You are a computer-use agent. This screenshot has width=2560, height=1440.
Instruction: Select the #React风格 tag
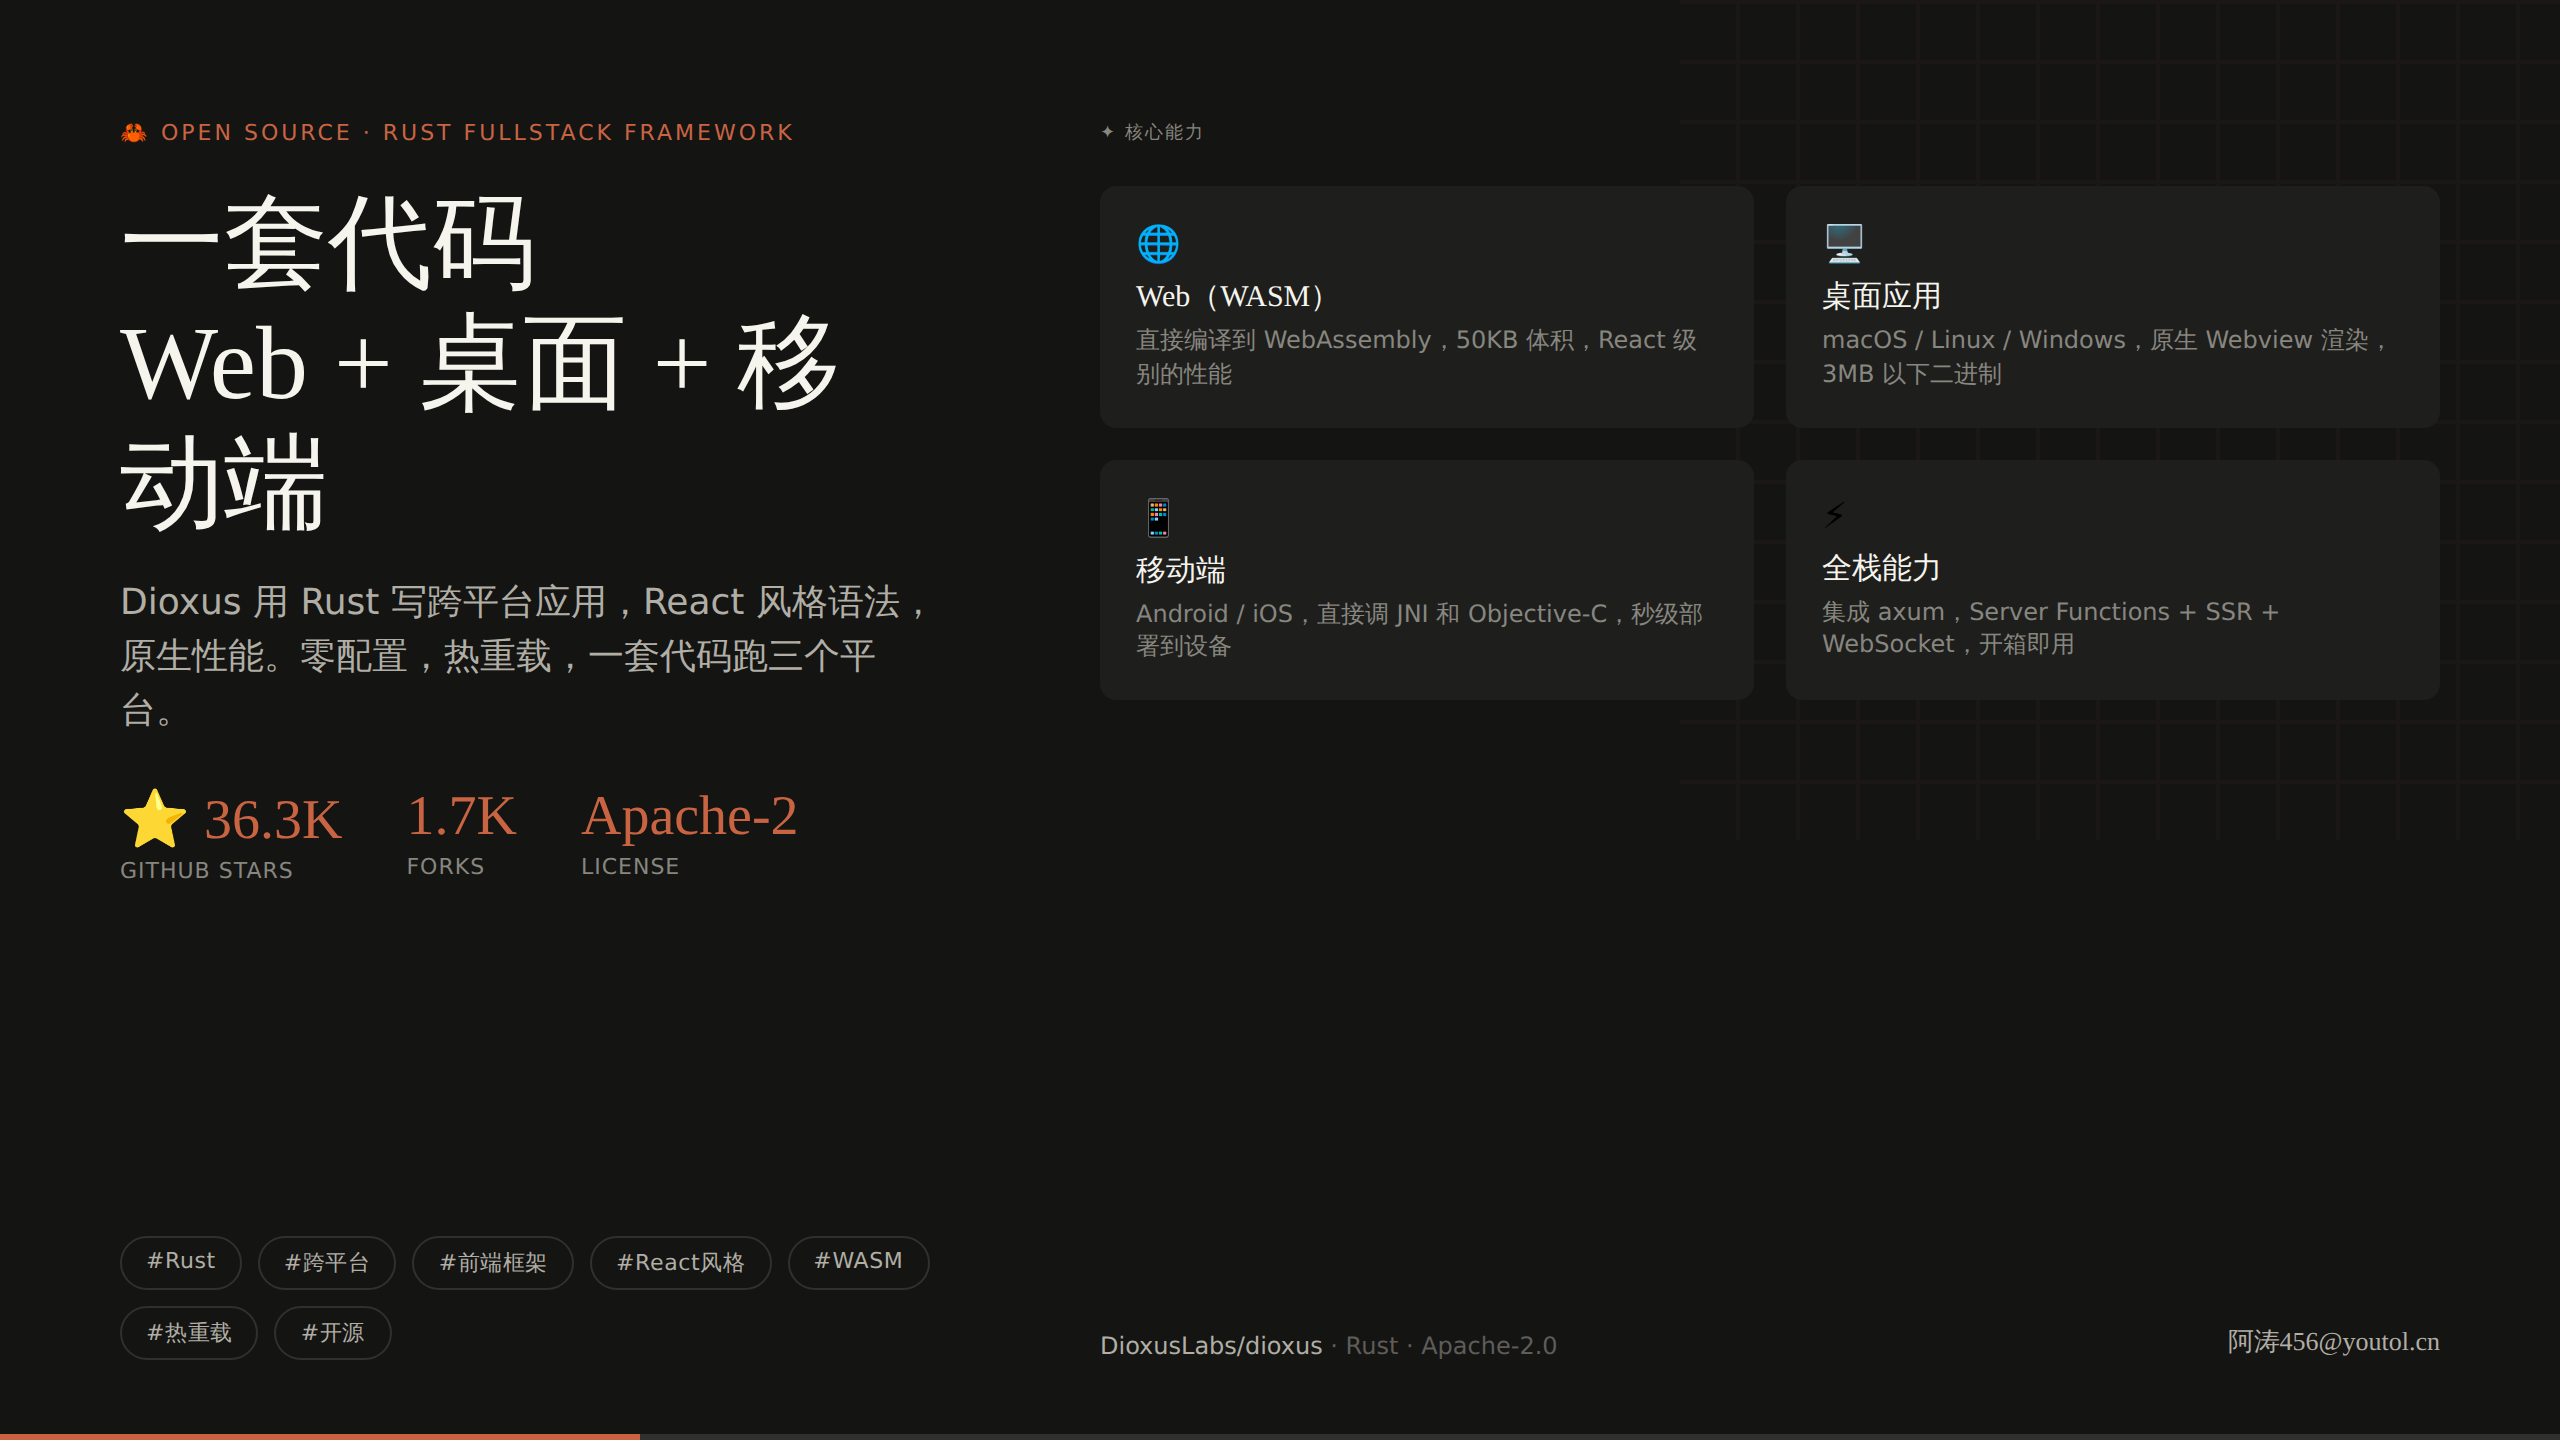tap(681, 1262)
